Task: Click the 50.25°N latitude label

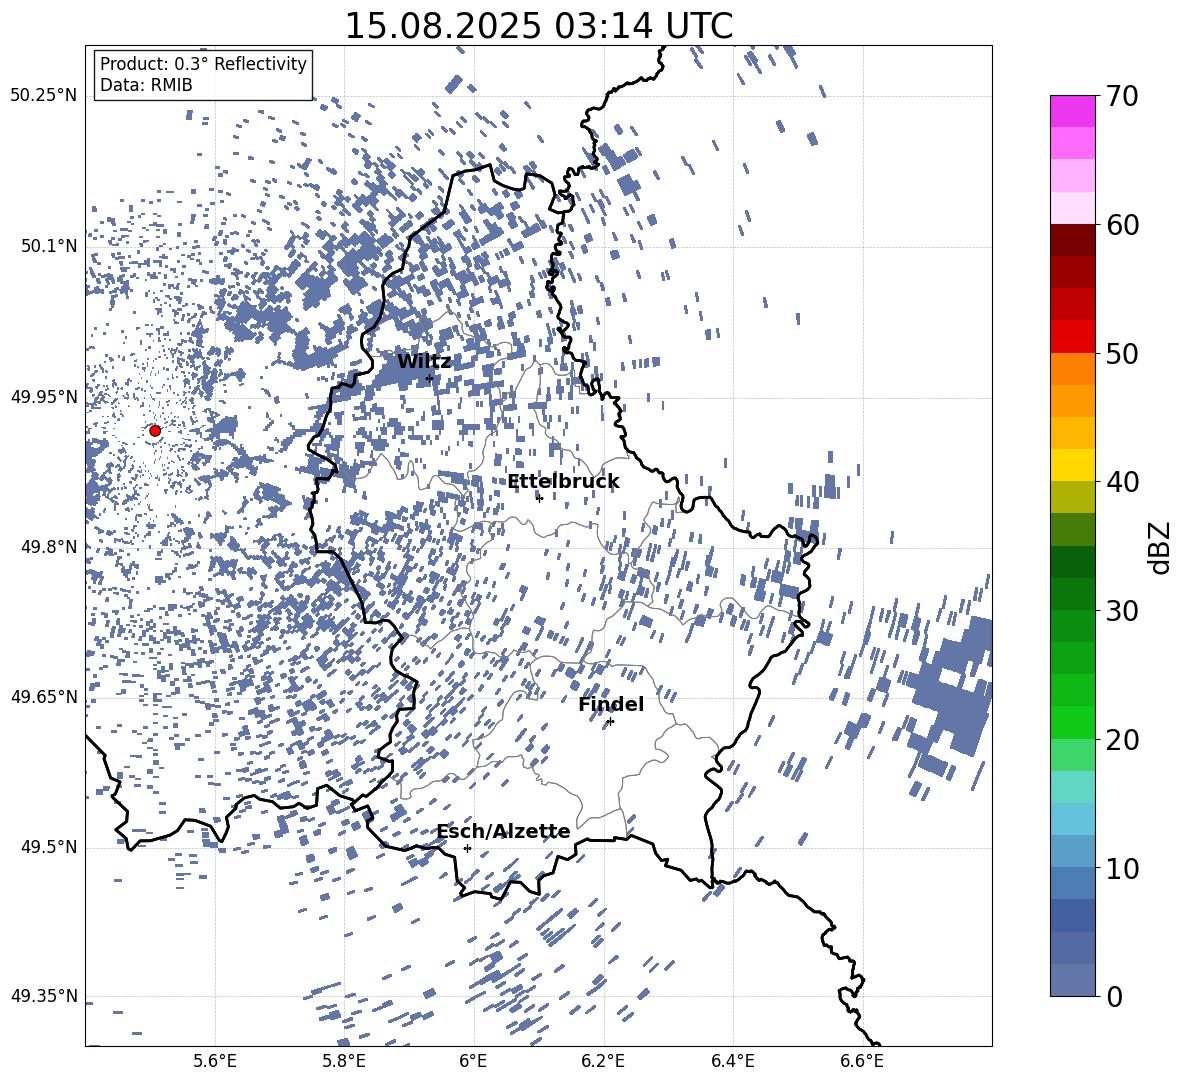Action: point(44,96)
